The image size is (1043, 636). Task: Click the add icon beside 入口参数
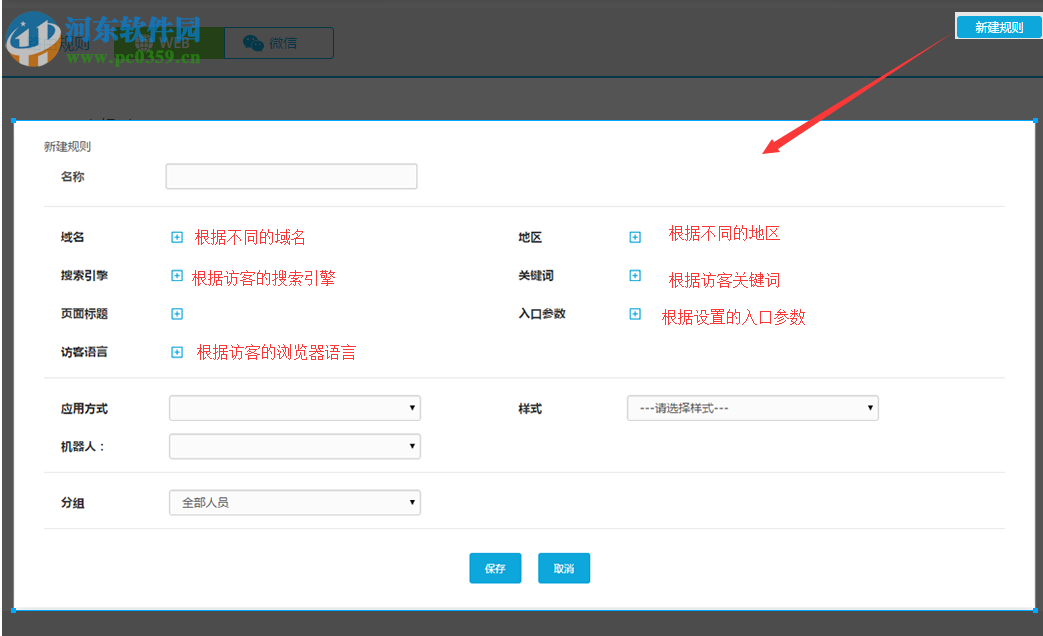point(635,313)
